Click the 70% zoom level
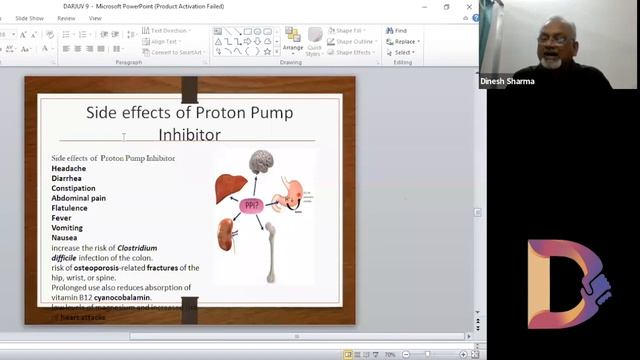The image size is (640, 360). [x=390, y=355]
